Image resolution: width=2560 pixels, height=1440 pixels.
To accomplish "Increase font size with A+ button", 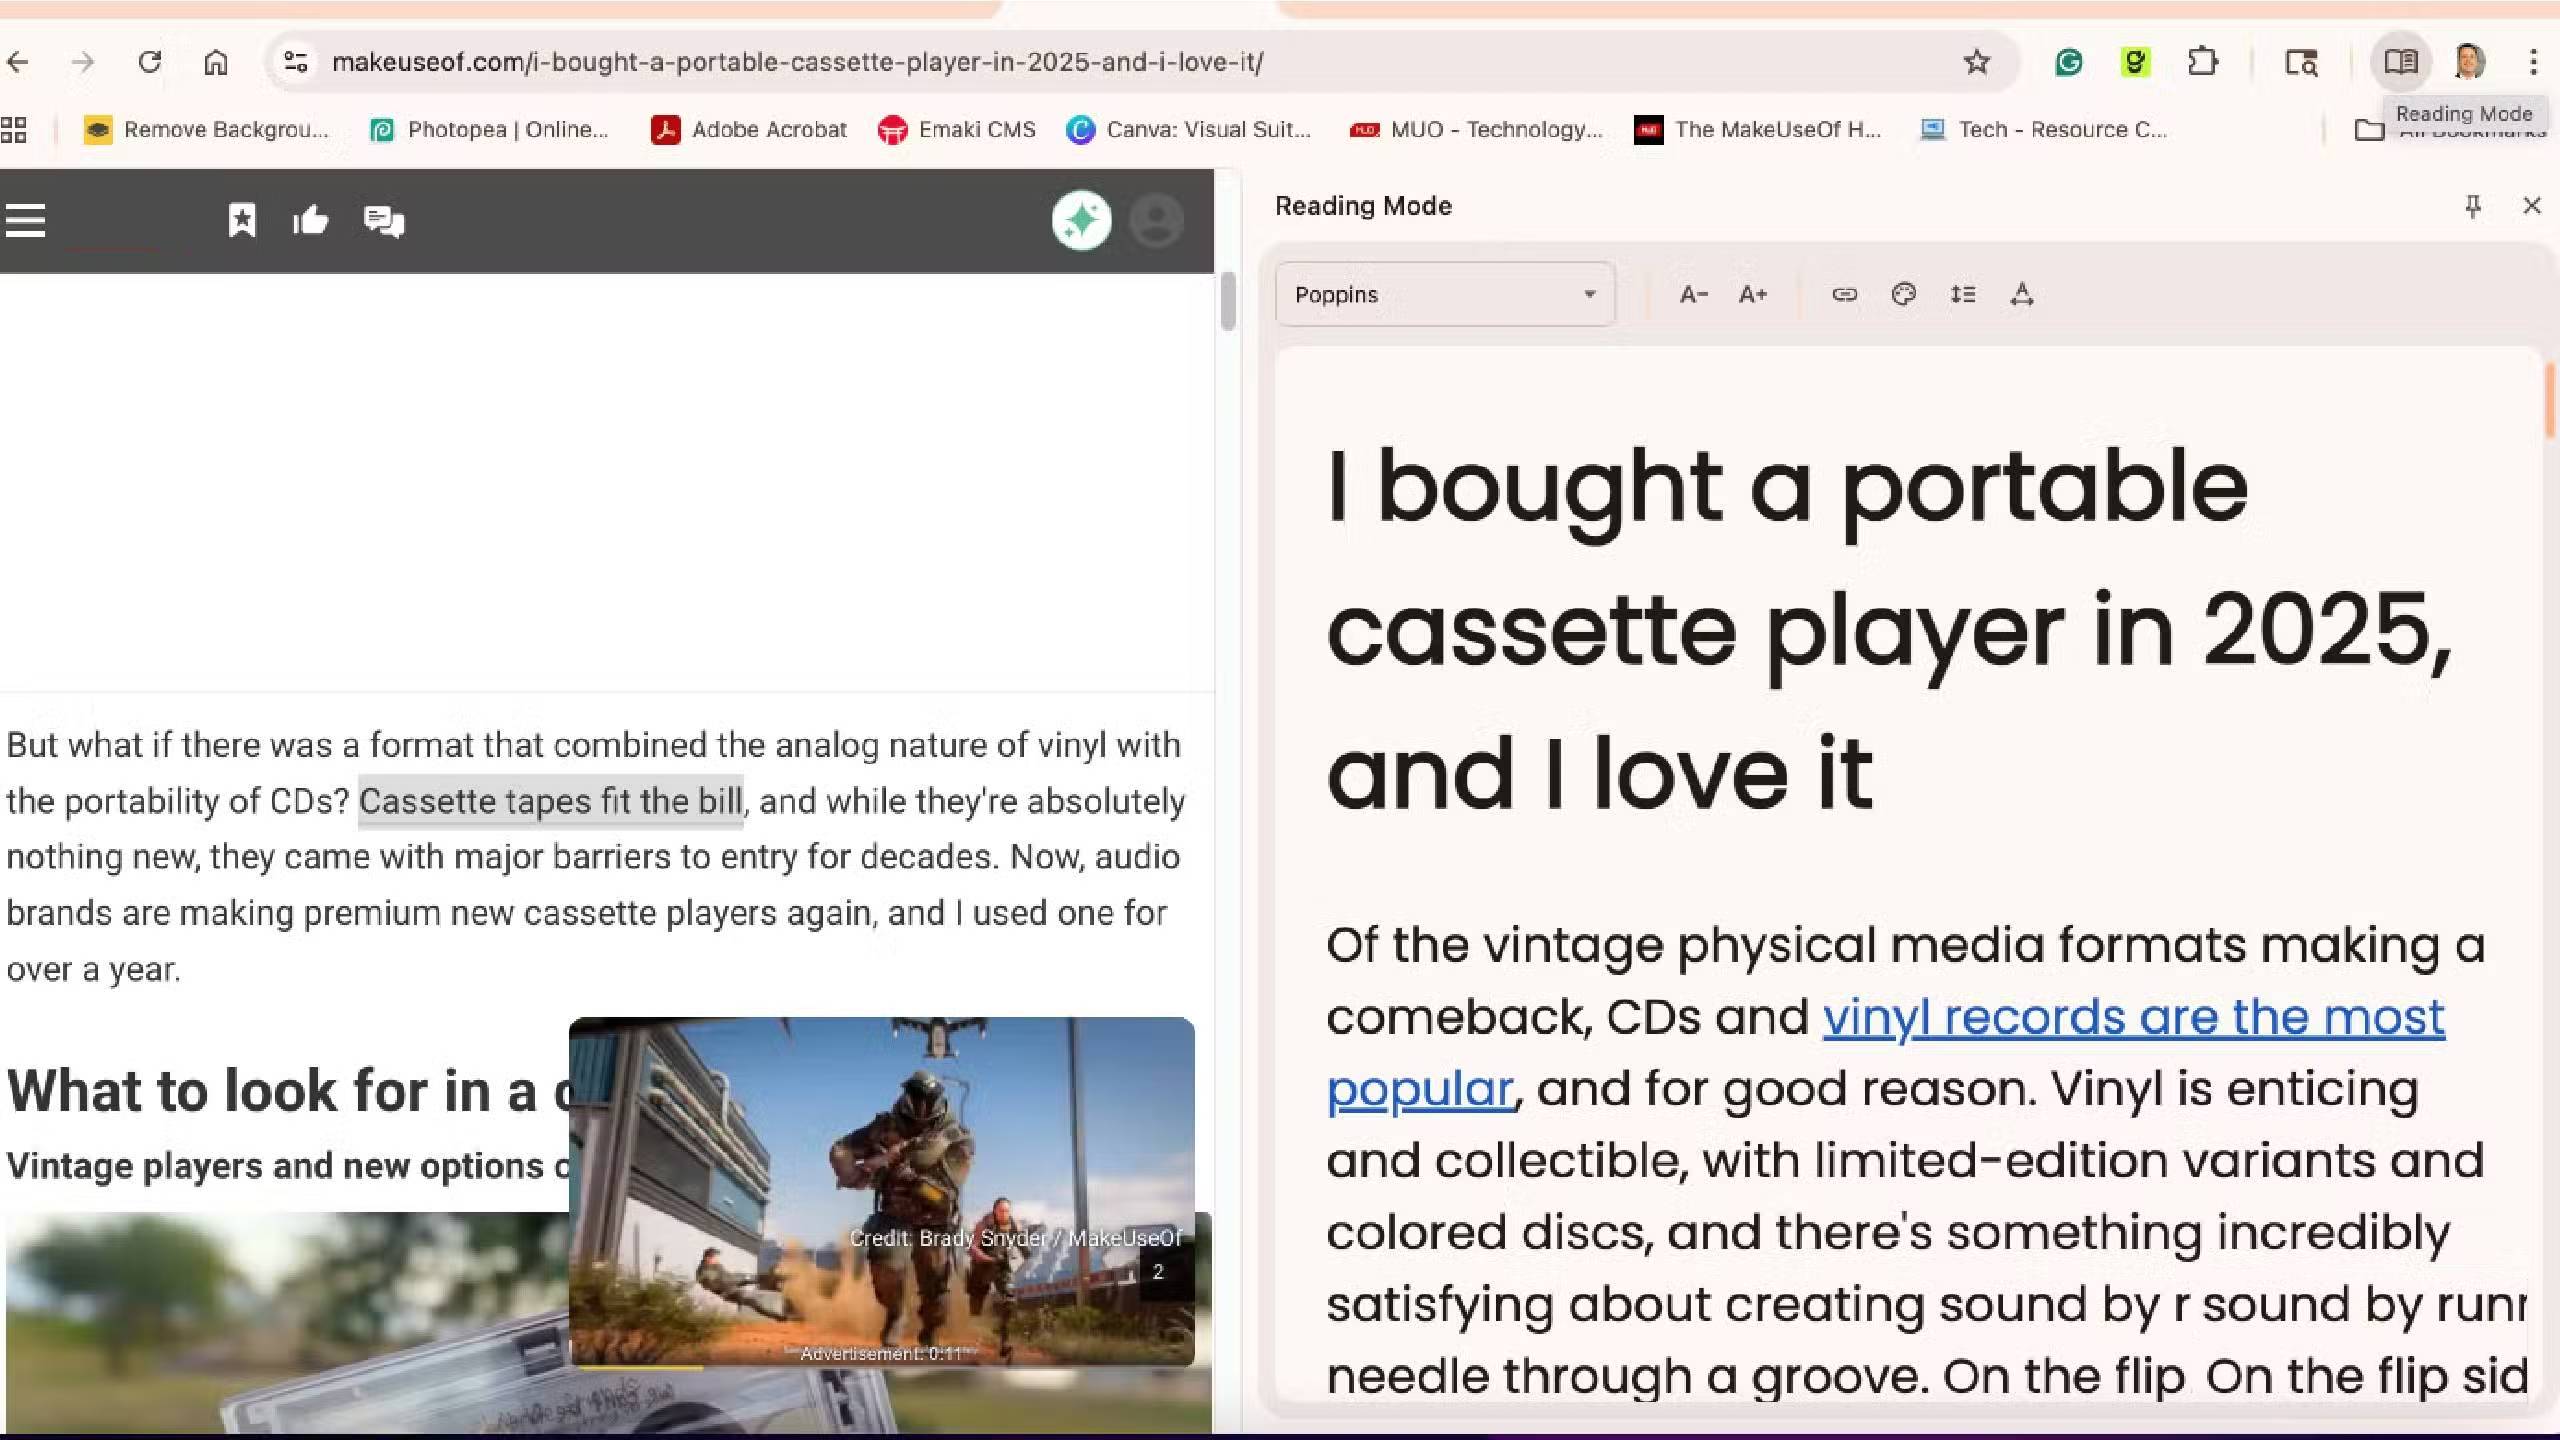I will point(1753,294).
